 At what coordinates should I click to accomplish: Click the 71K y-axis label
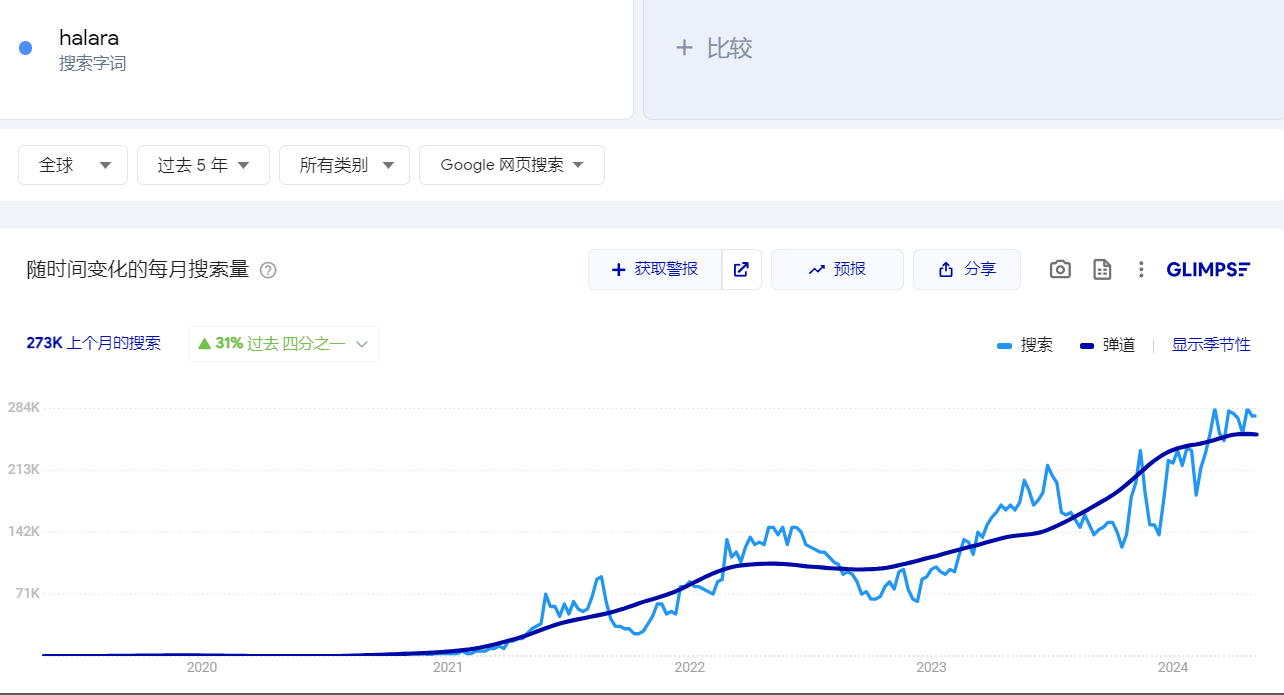tap(26, 593)
